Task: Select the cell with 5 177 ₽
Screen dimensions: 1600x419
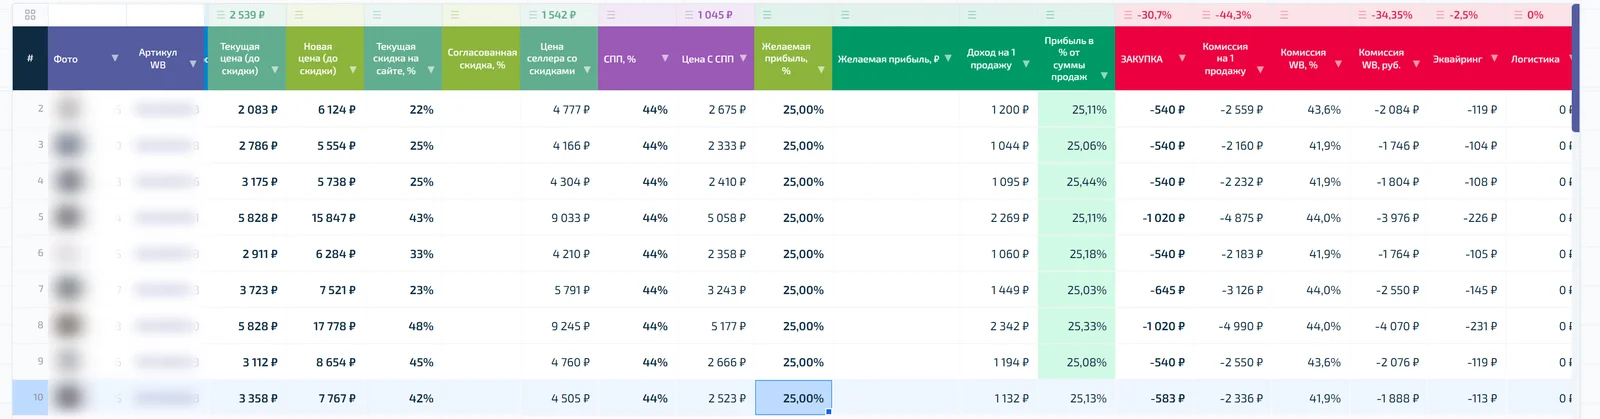Action: pyautogui.click(x=715, y=326)
